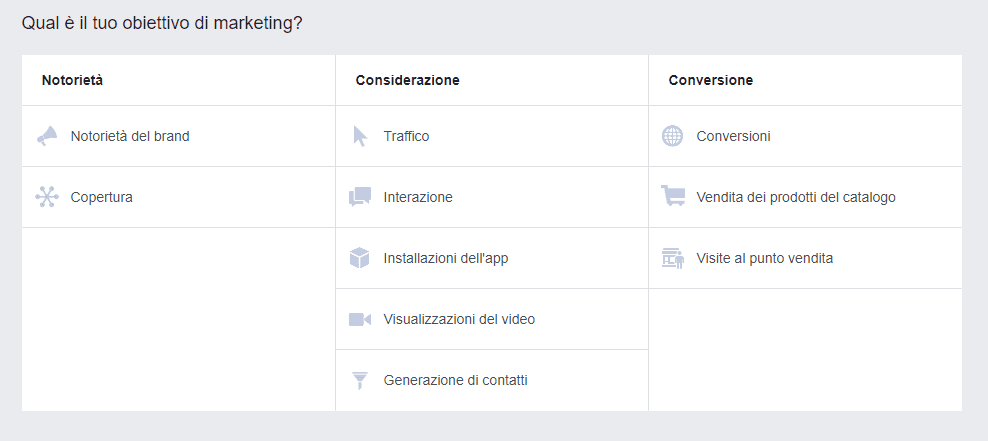The width and height of the screenshot is (988, 441).
Task: Choose Installazioni dell'app objective
Action: [445, 258]
